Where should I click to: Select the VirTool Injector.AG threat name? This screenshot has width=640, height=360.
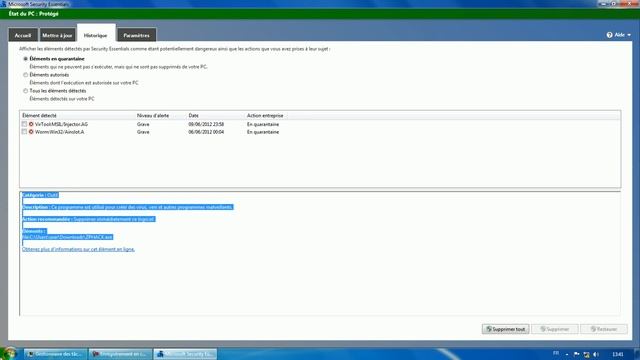point(61,124)
